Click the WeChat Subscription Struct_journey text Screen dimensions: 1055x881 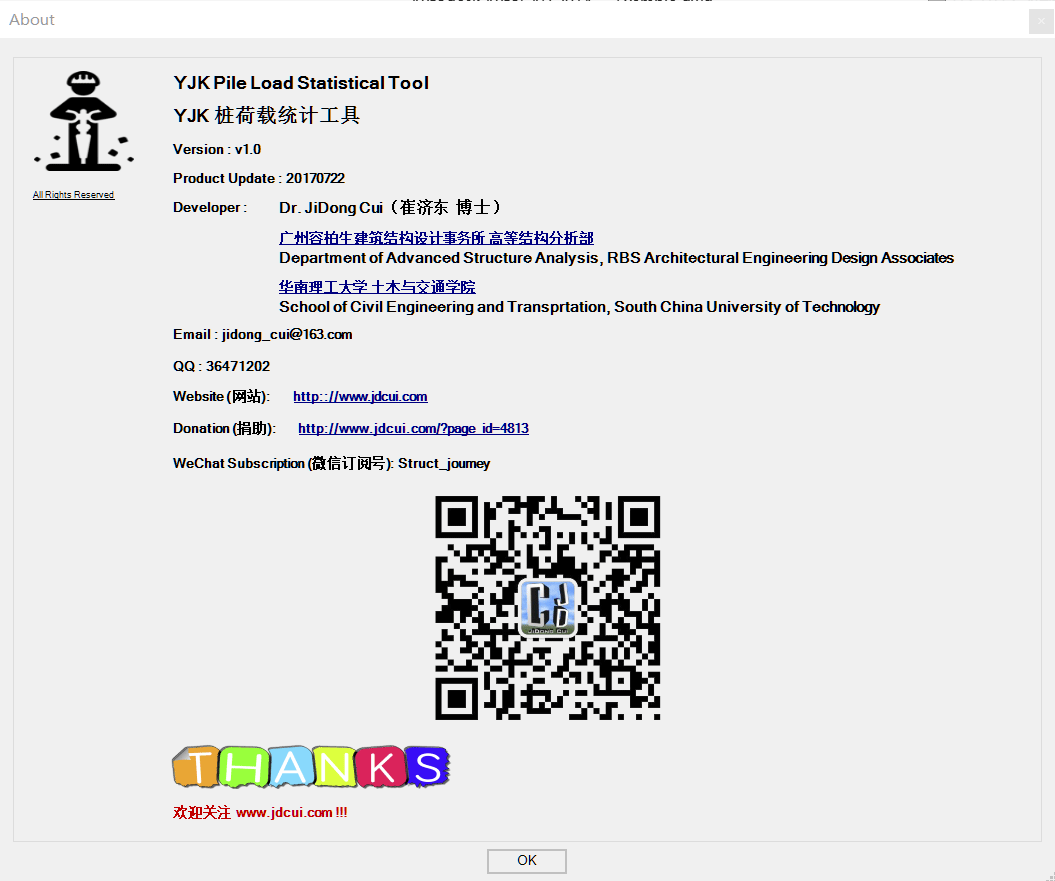pos(332,464)
